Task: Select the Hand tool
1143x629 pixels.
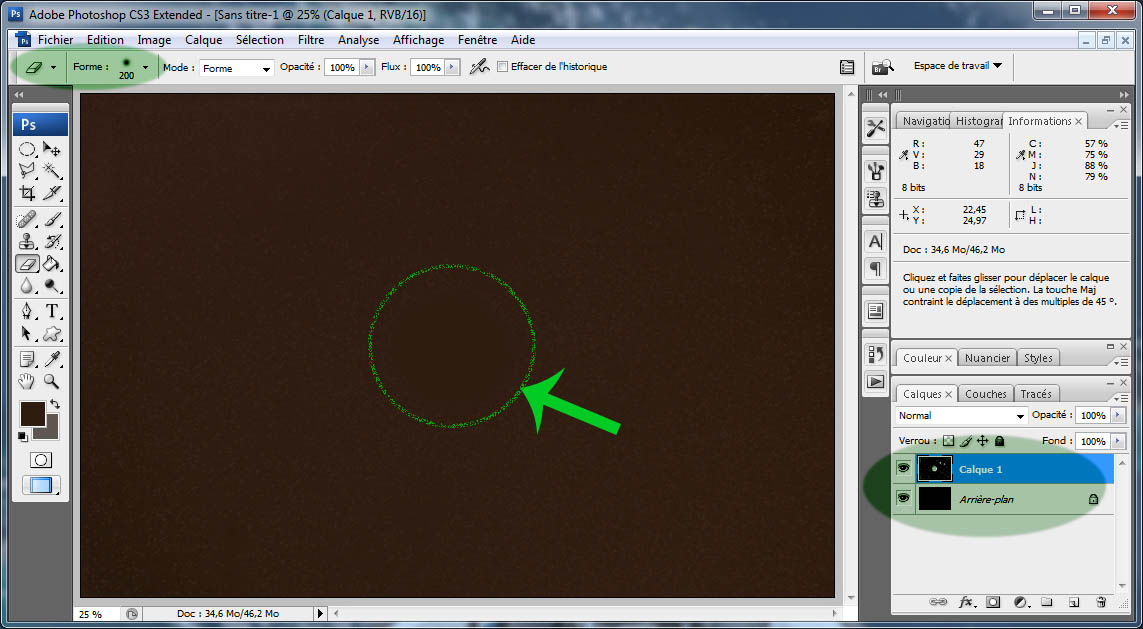Action: 28,380
